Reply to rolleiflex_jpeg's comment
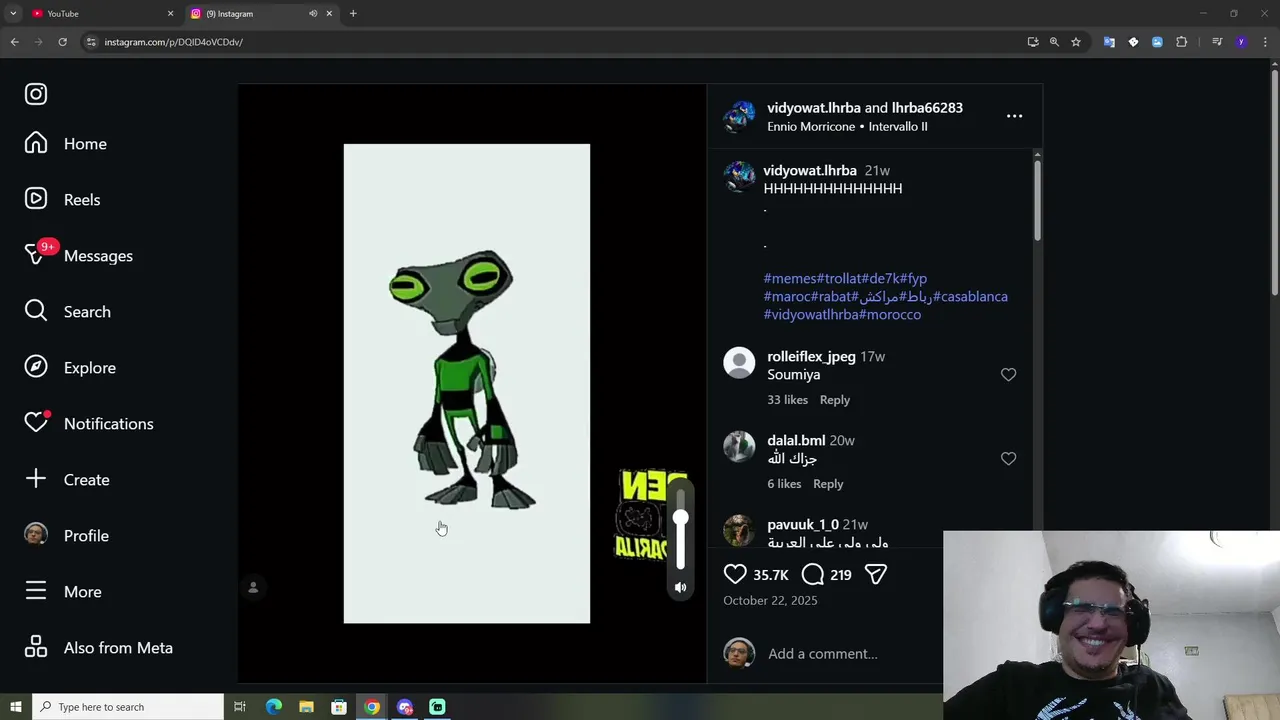1280x720 pixels. [x=835, y=400]
